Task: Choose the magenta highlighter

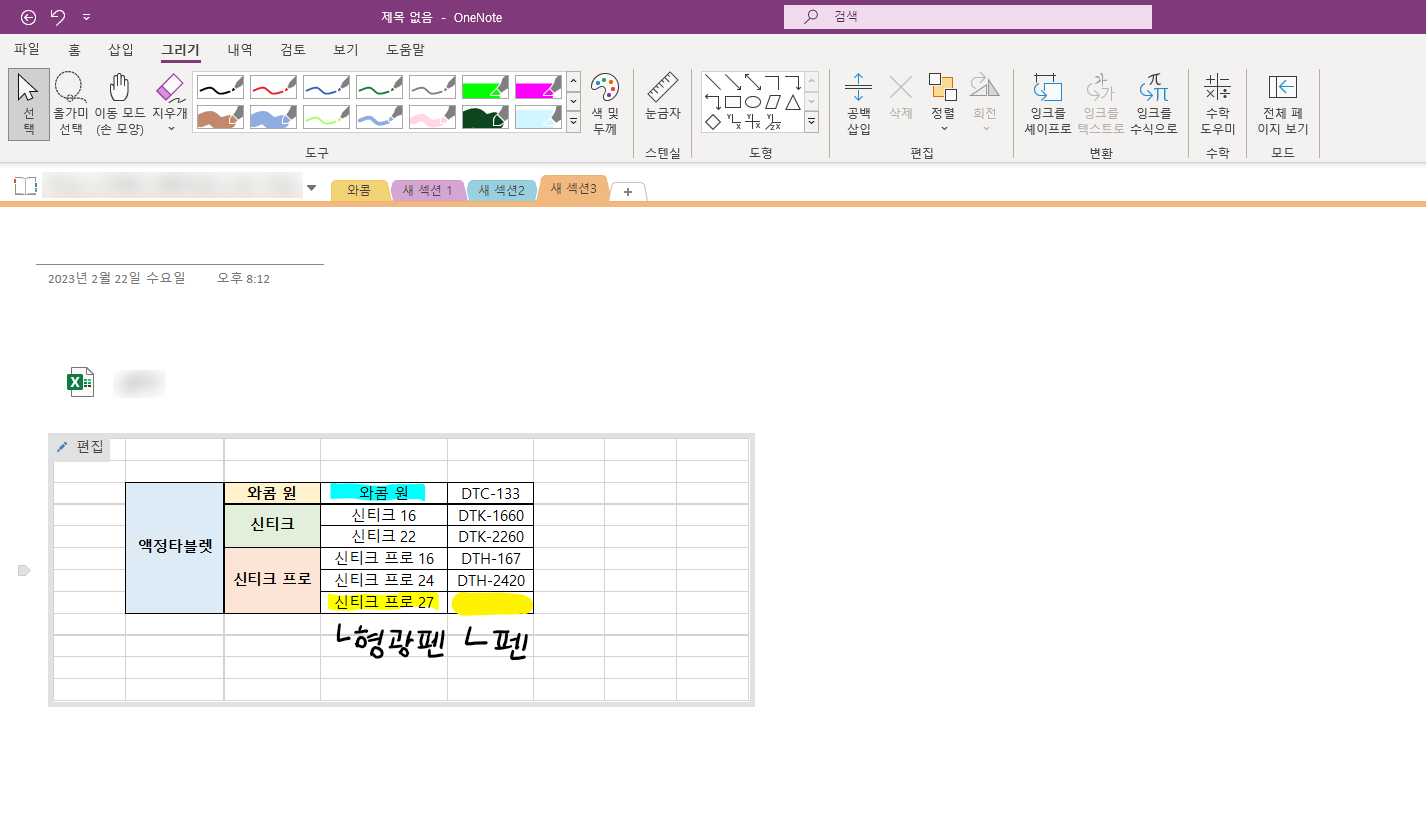Action: pyautogui.click(x=539, y=87)
